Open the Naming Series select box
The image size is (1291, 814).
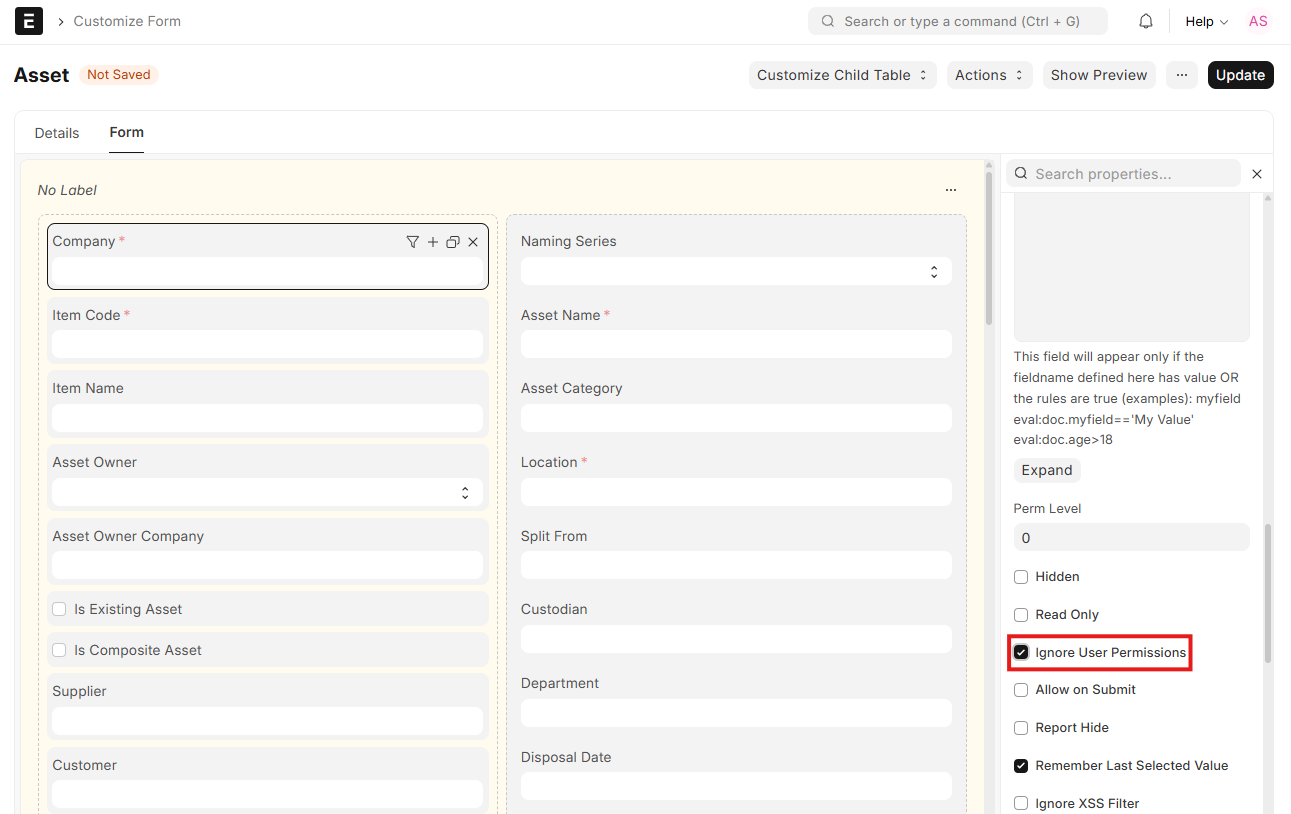(736, 272)
